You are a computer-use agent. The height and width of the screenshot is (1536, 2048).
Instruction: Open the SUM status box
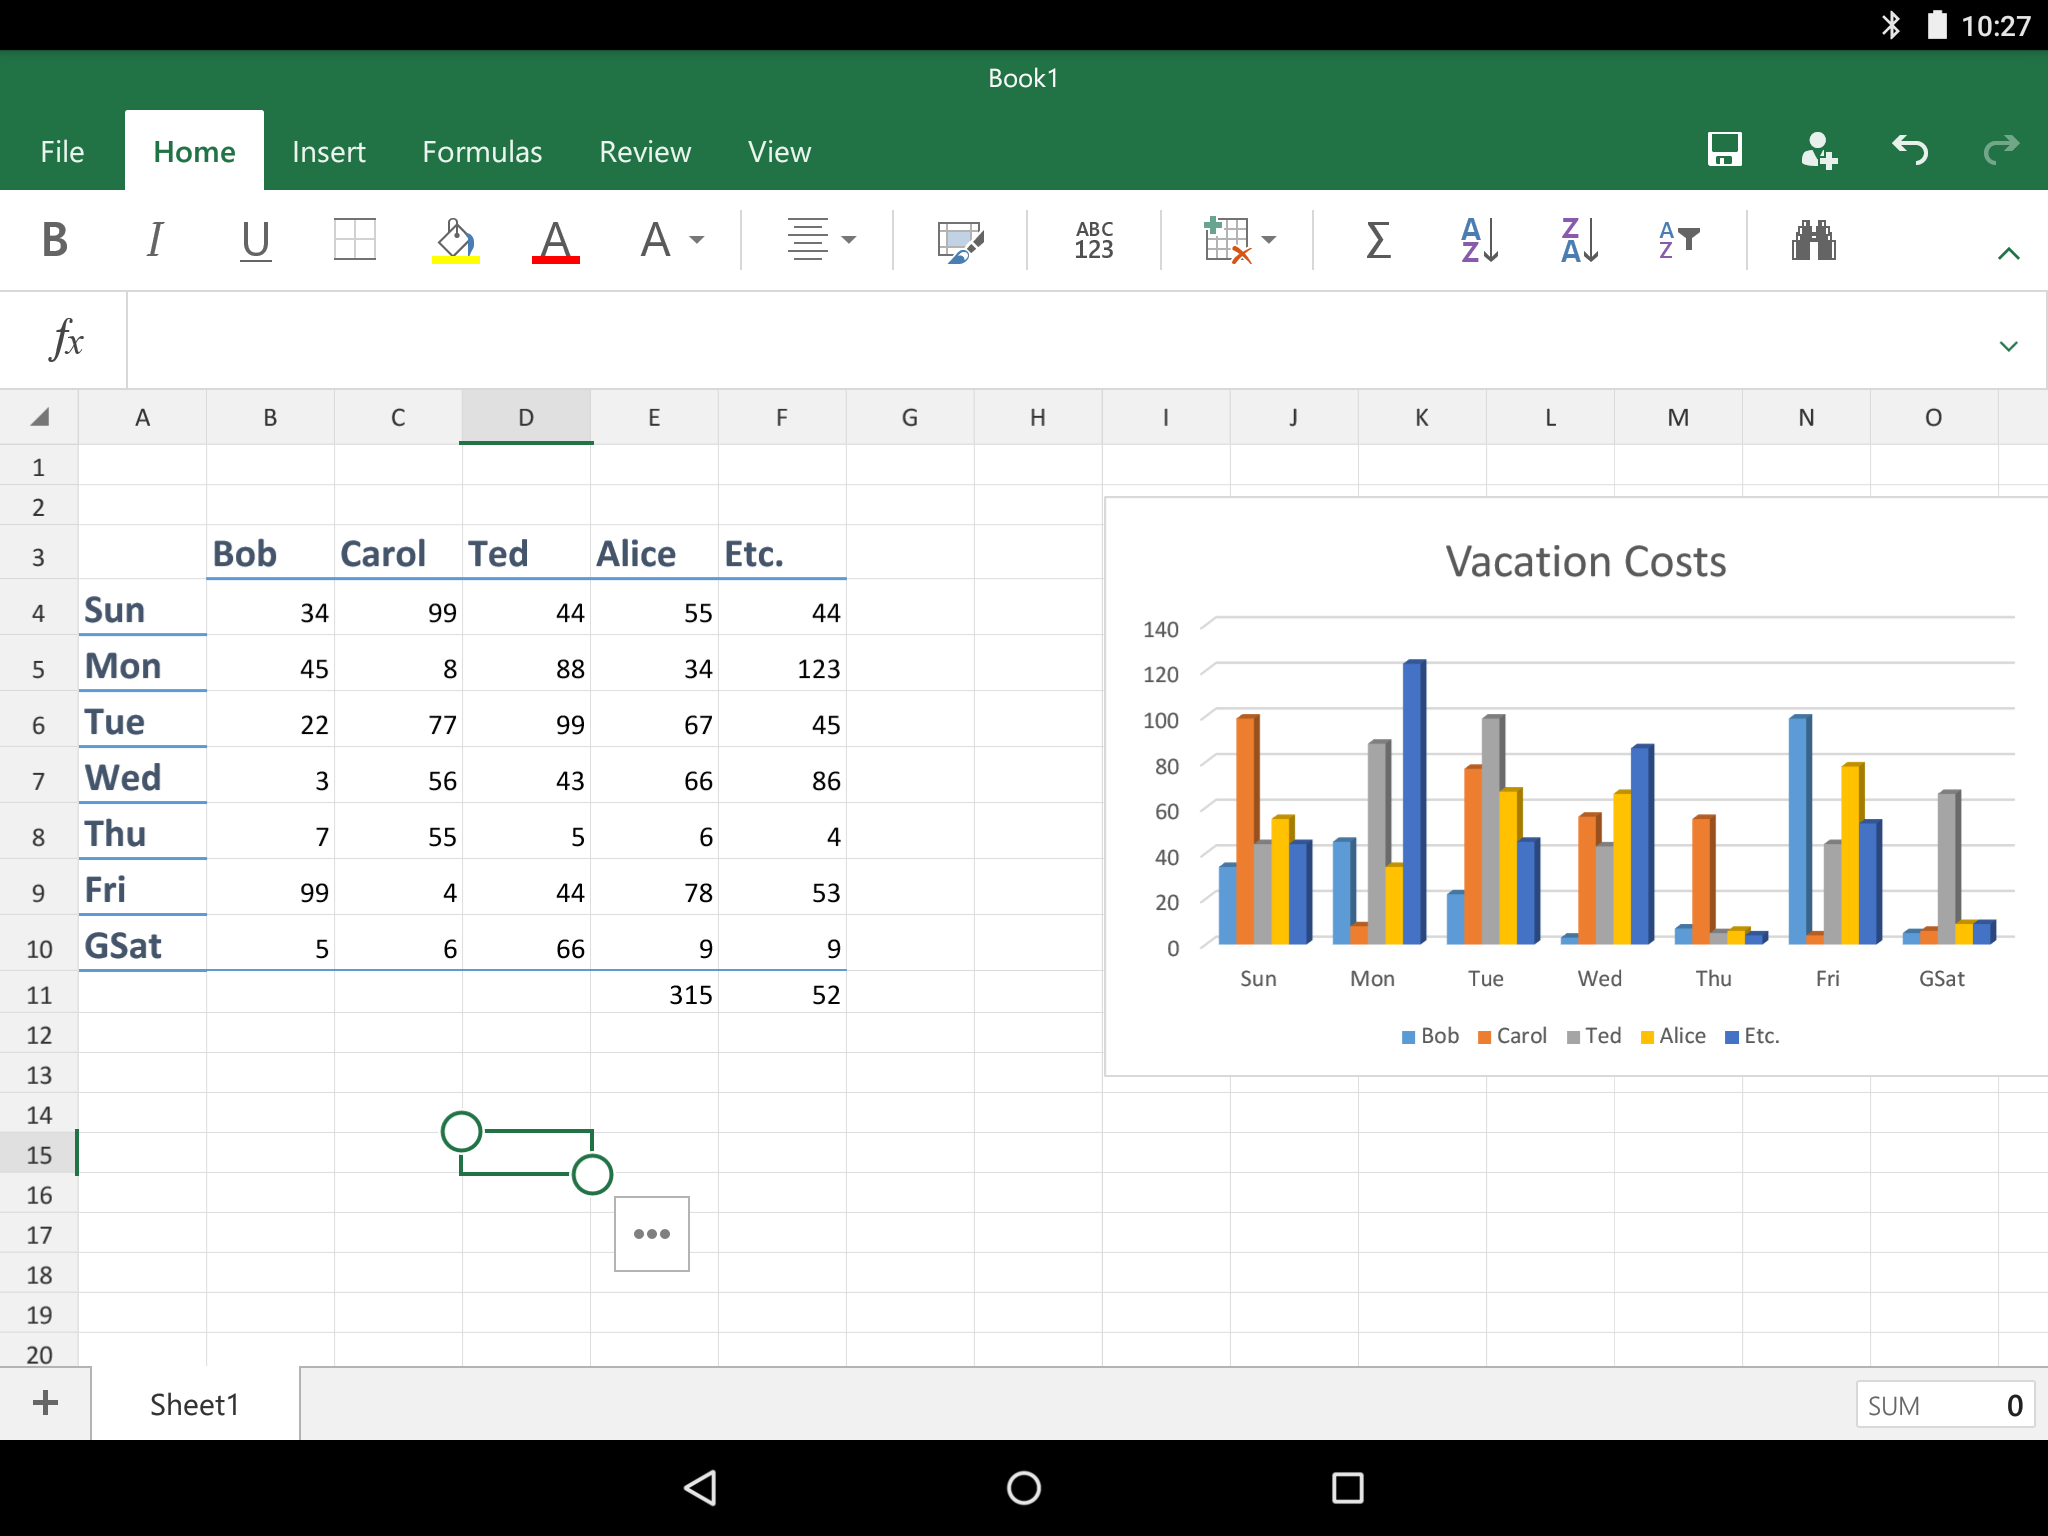[x=1944, y=1405]
